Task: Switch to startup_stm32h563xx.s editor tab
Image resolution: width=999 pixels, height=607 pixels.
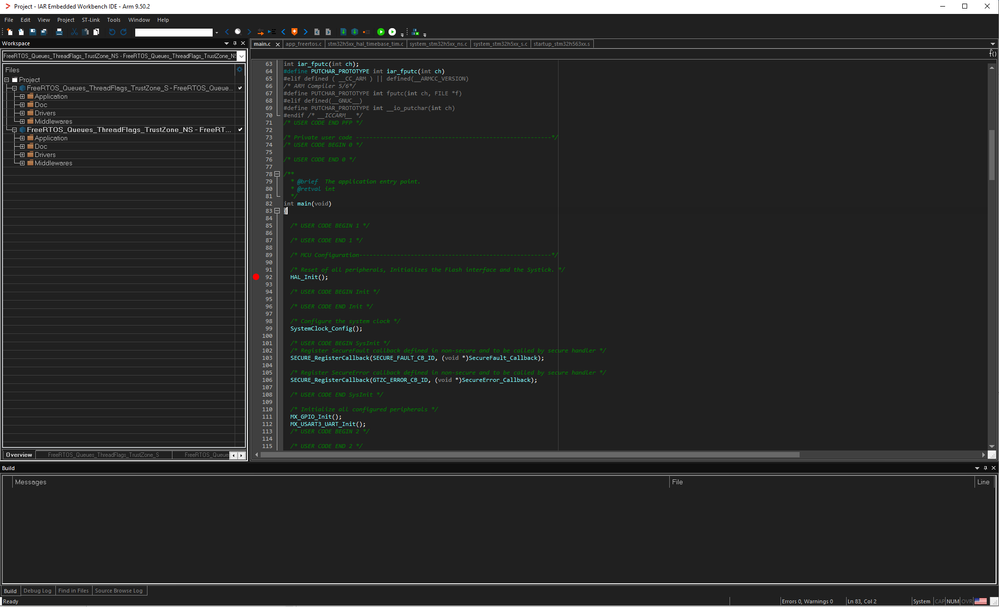Action: [561, 44]
